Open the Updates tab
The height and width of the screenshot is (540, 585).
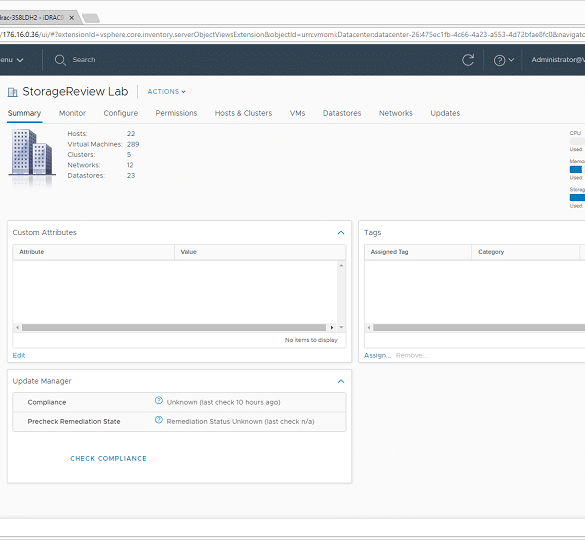pos(445,113)
